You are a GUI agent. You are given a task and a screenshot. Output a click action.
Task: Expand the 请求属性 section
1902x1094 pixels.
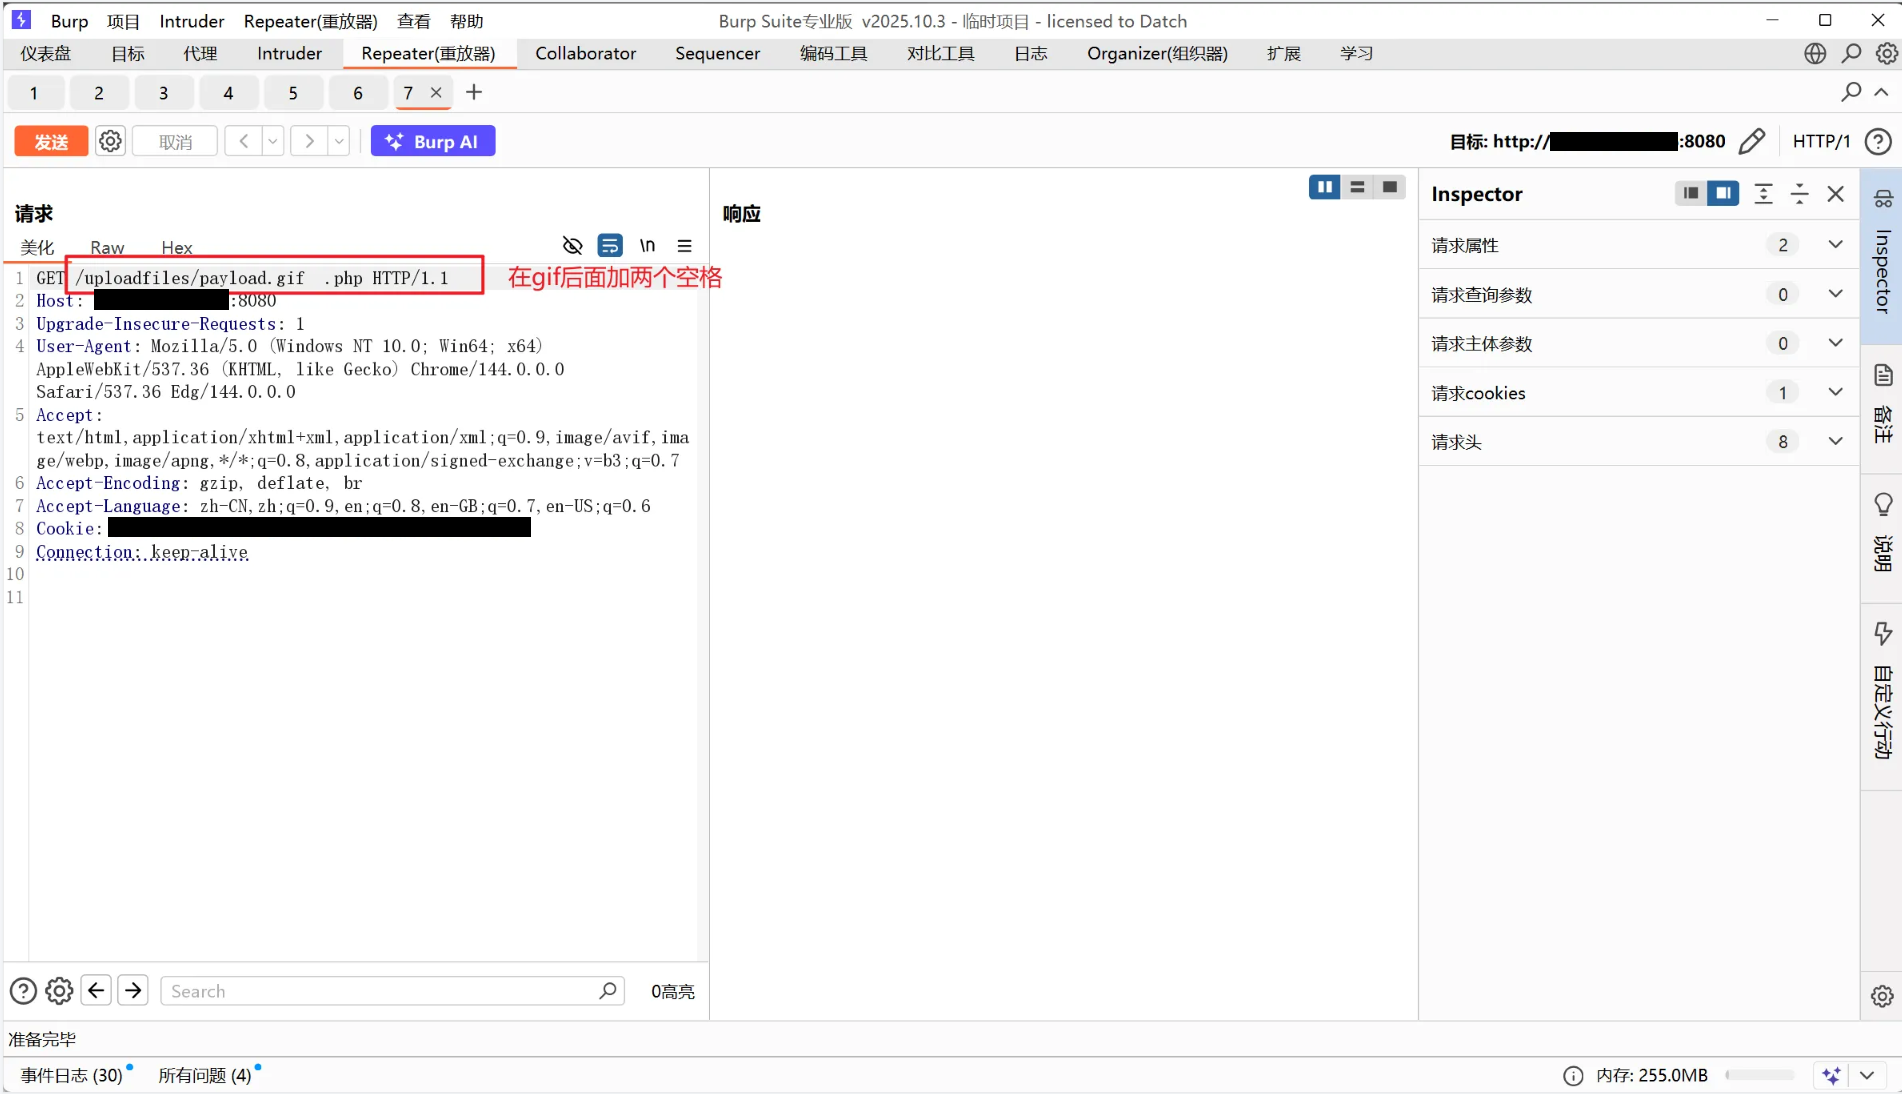[x=1638, y=245]
